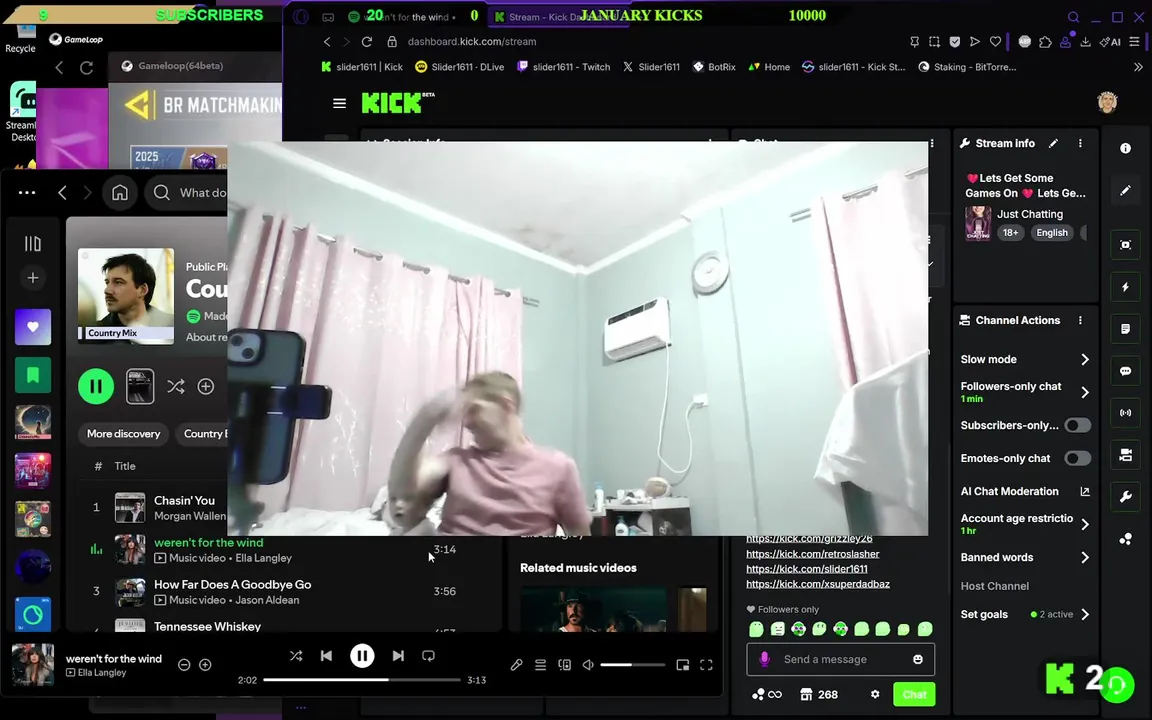Toggle repeat in Spotify bottom player
The width and height of the screenshot is (1152, 720).
coord(428,655)
